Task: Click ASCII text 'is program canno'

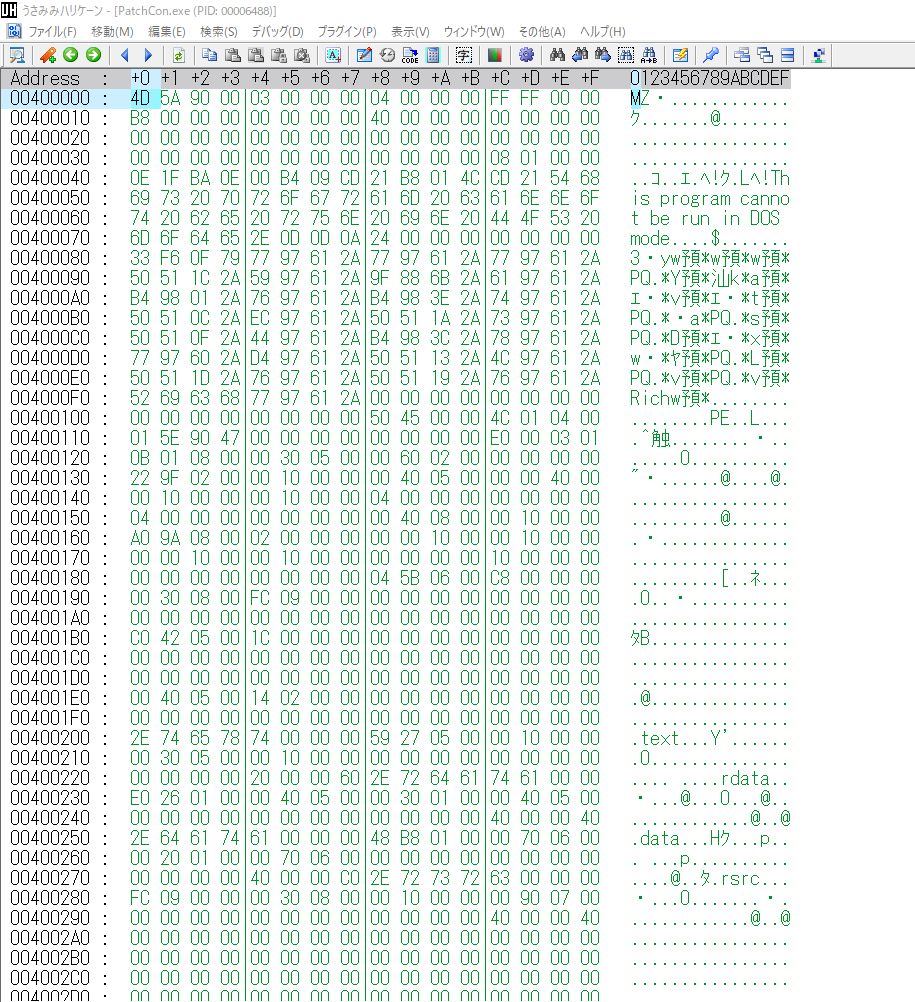Action: pos(710,198)
